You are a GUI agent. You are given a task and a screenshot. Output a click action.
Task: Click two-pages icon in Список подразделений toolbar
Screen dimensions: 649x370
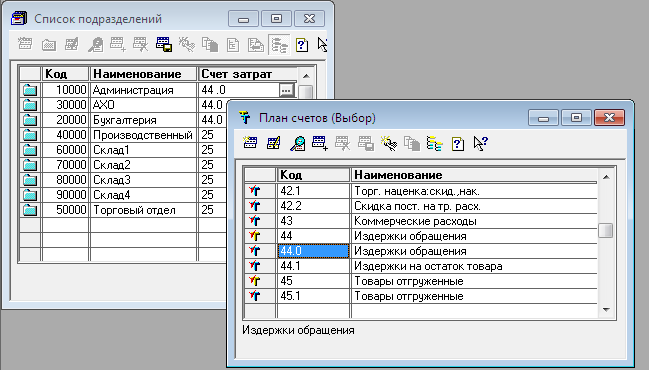210,44
